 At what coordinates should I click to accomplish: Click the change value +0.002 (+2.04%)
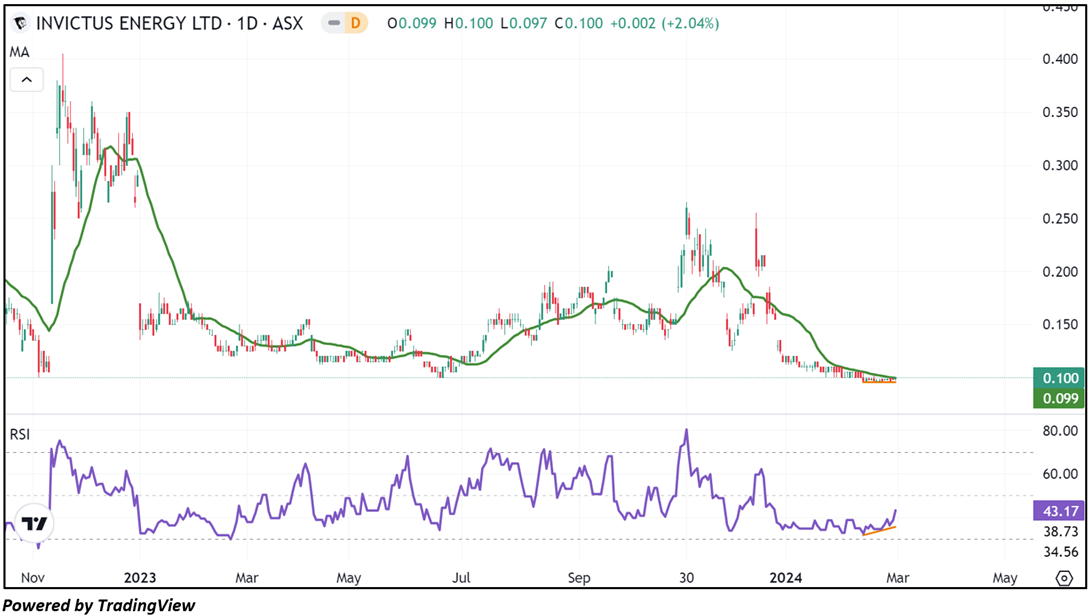665,24
